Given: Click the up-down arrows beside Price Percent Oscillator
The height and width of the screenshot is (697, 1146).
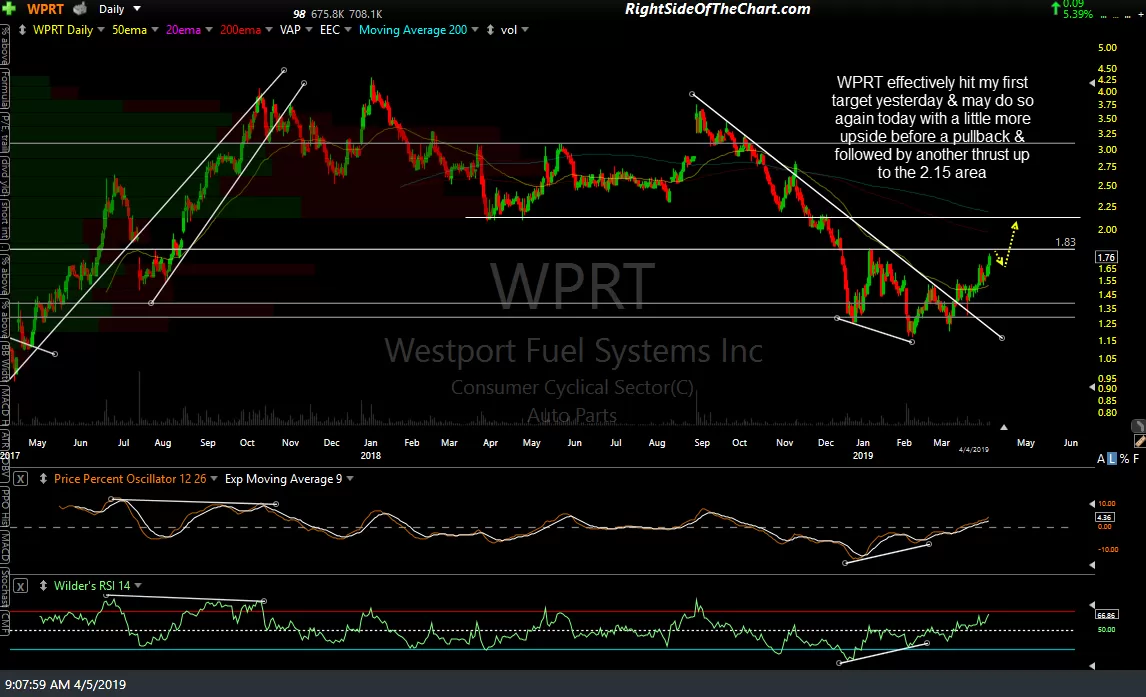Looking at the screenshot, I should pos(43,479).
